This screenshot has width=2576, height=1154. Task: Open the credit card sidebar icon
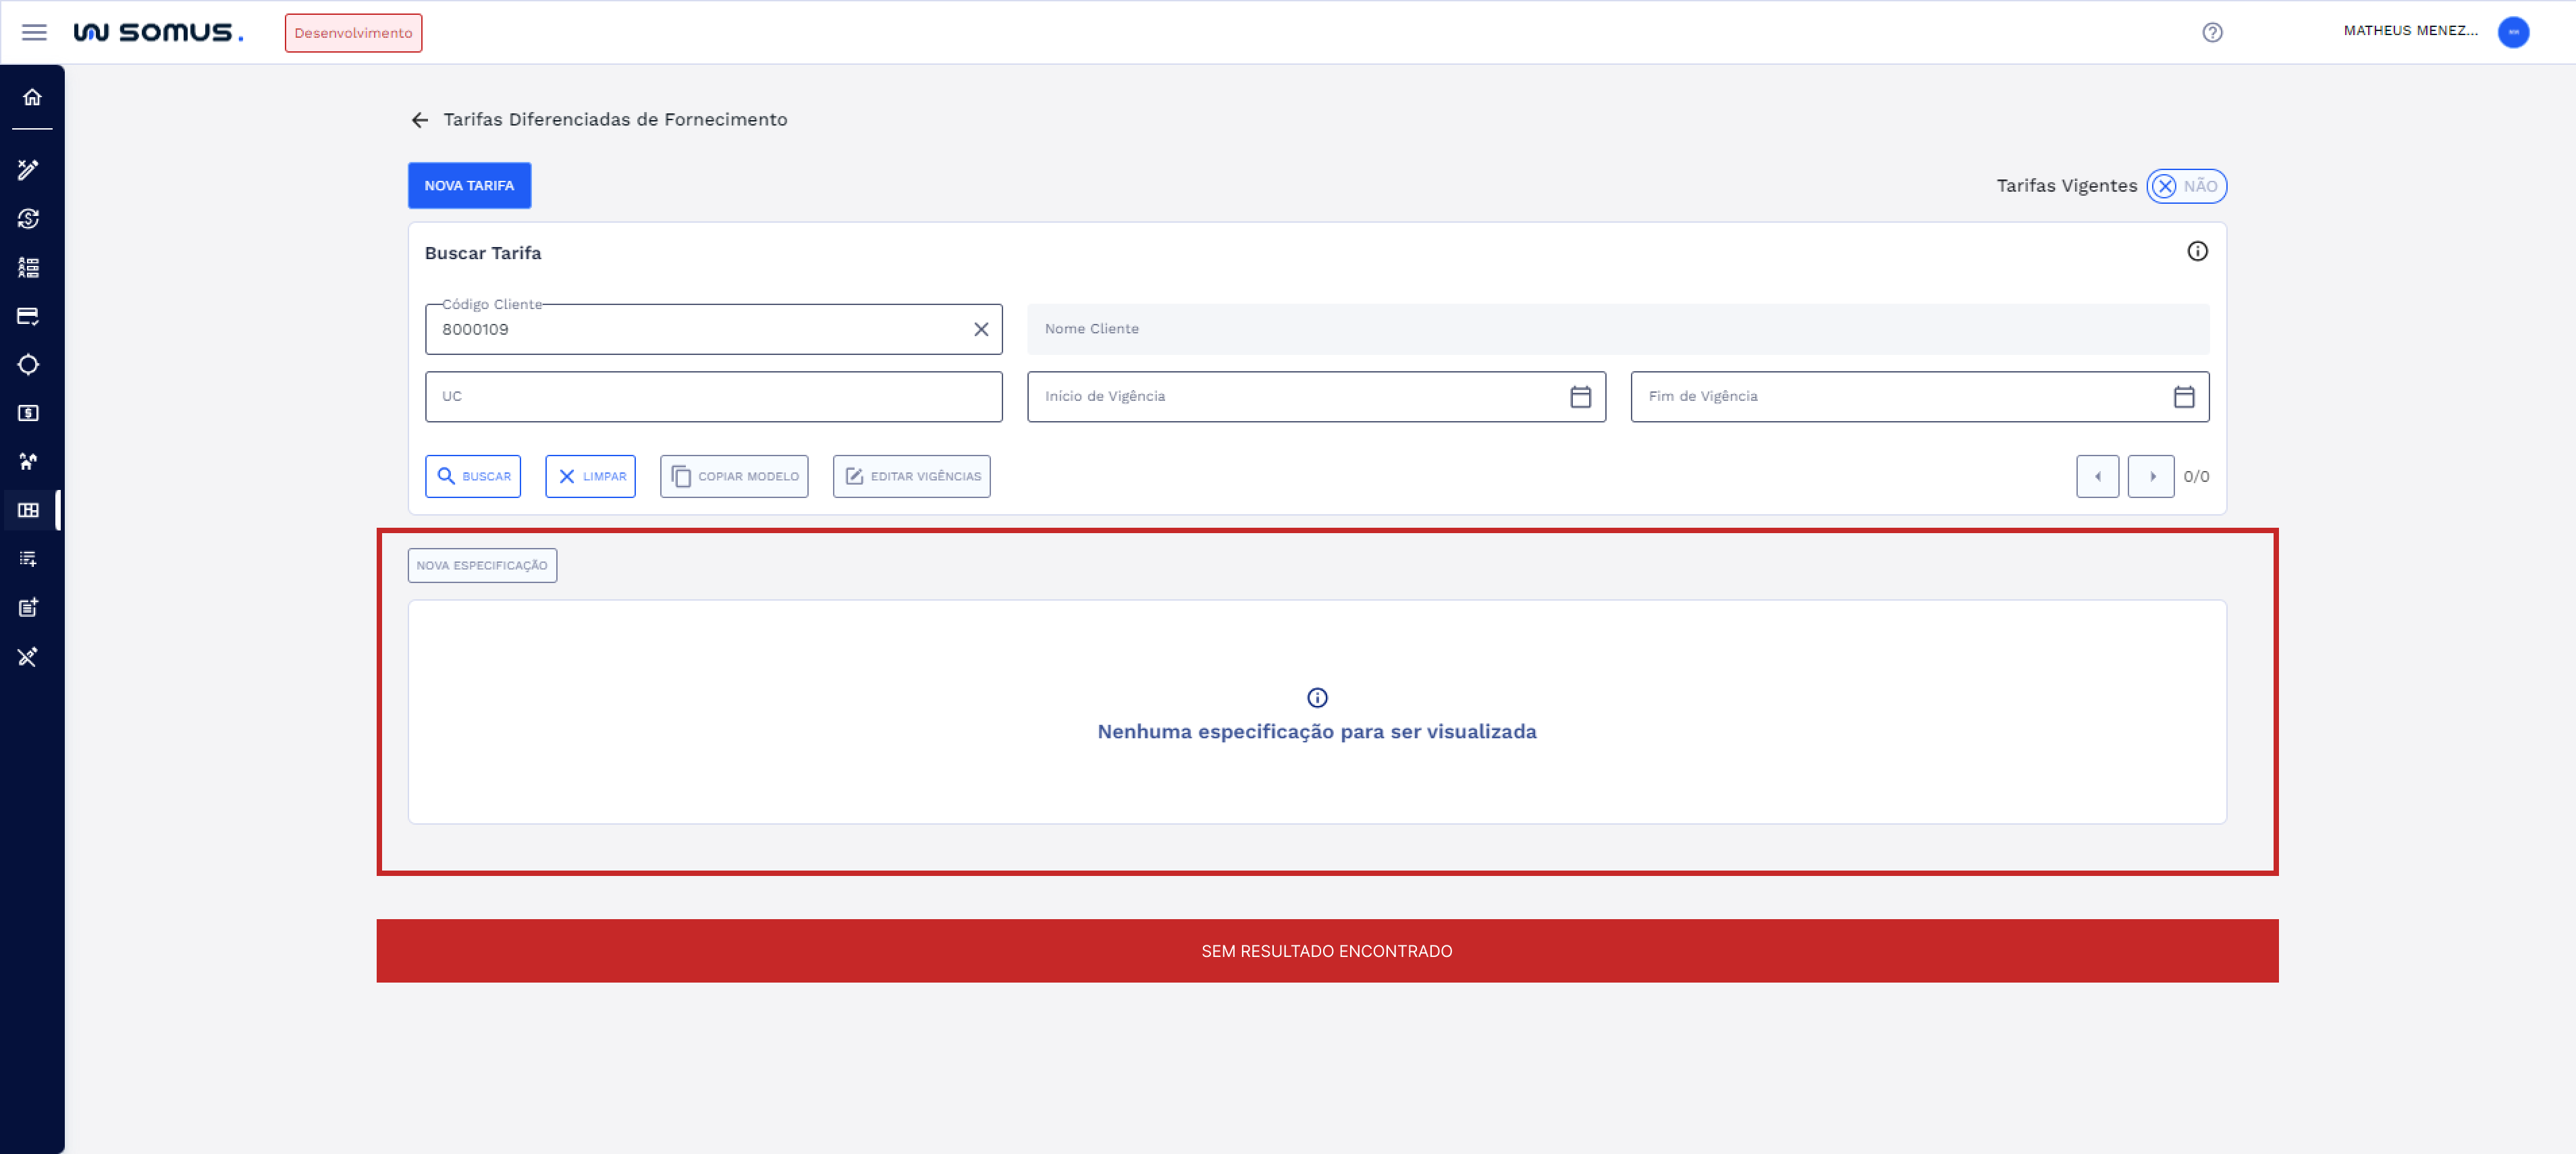(x=28, y=316)
